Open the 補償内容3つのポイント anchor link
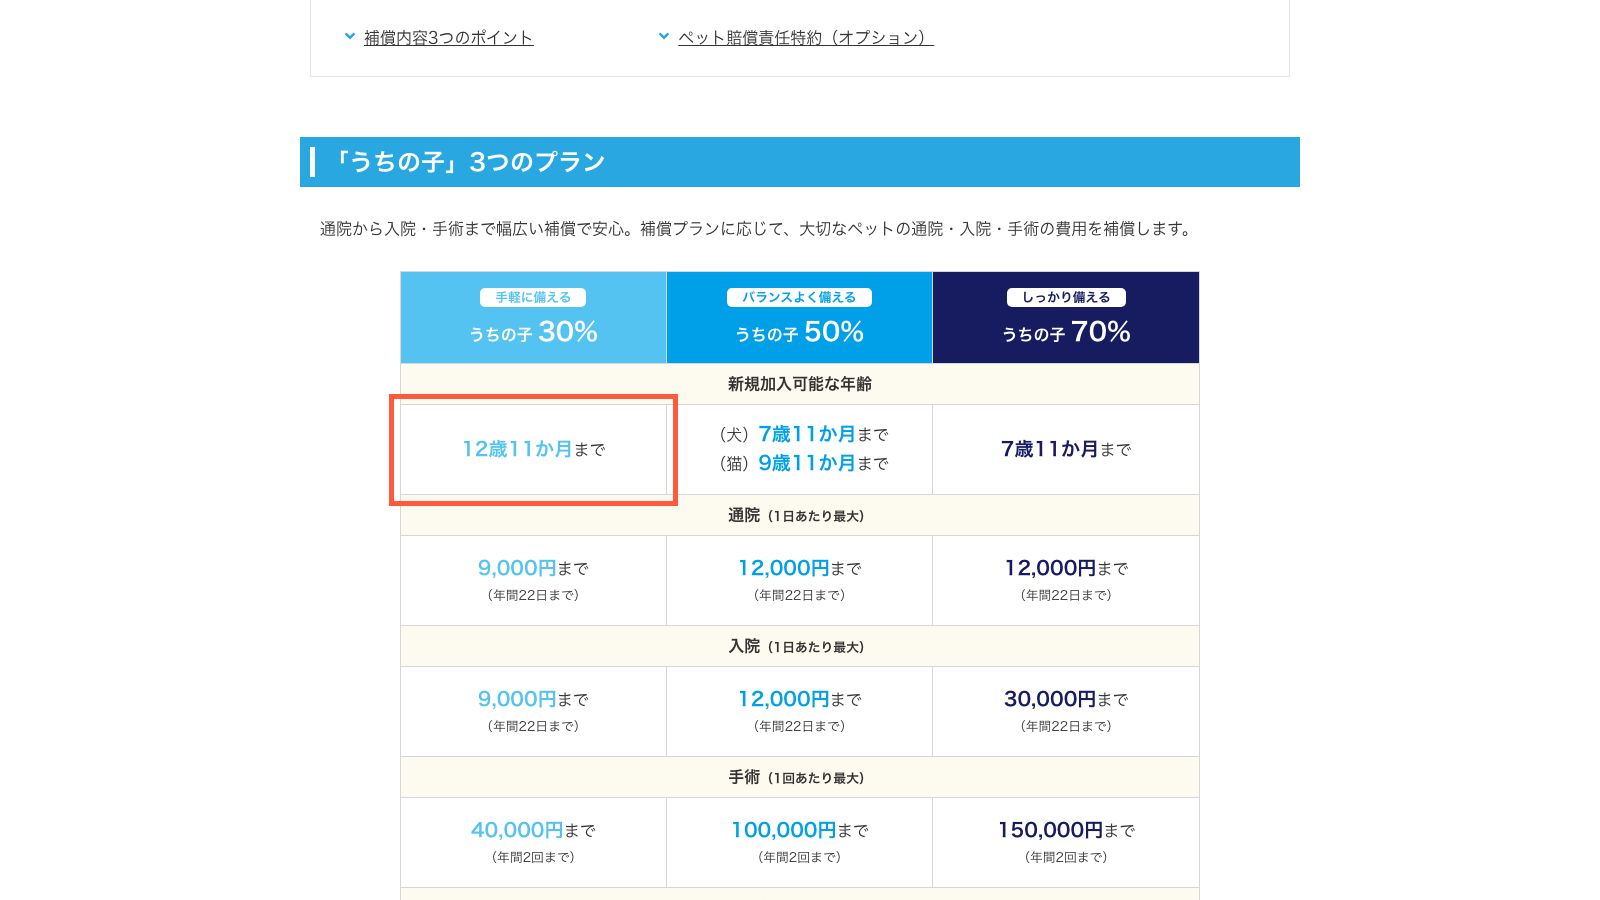Image resolution: width=1600 pixels, height=900 pixels. tap(448, 38)
